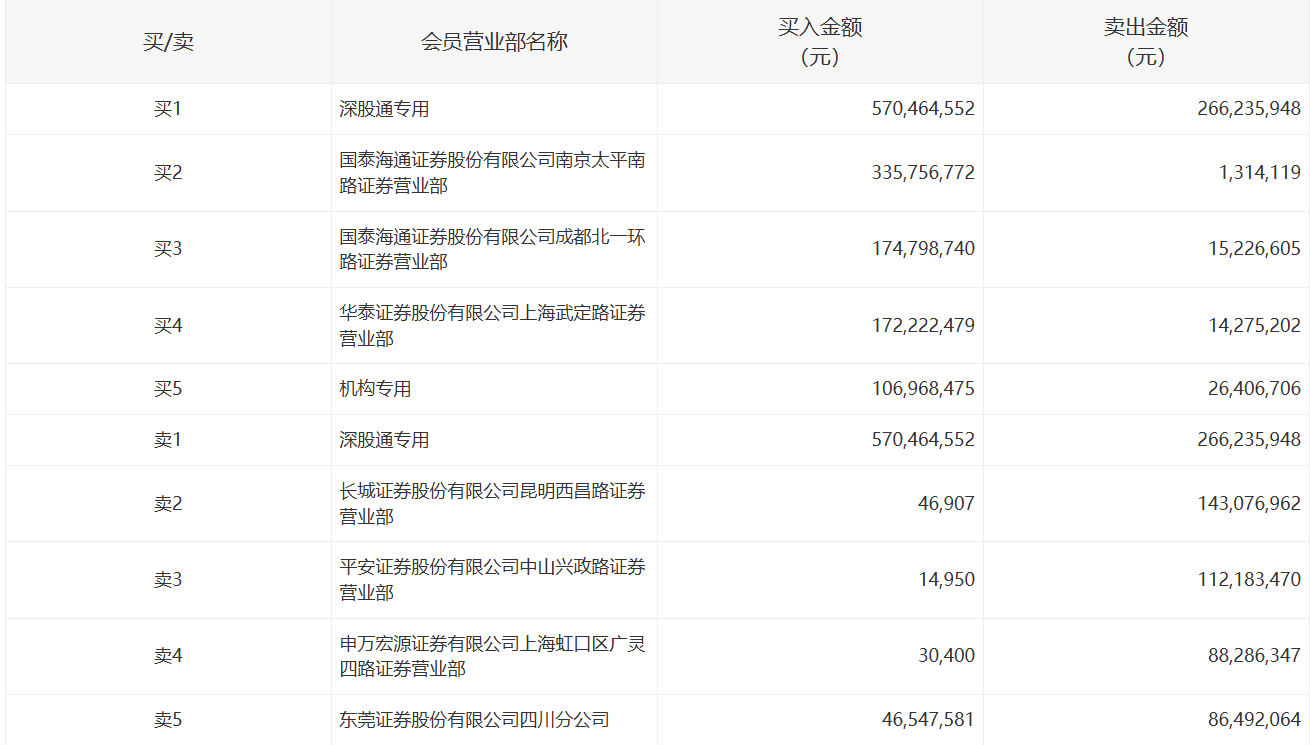Click the buy amount 46,907

point(946,504)
